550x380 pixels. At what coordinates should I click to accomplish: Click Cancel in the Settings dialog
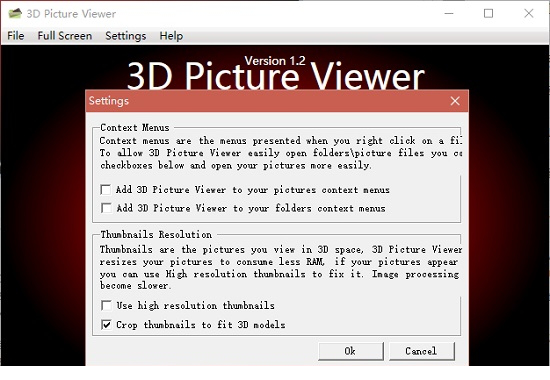(x=422, y=351)
